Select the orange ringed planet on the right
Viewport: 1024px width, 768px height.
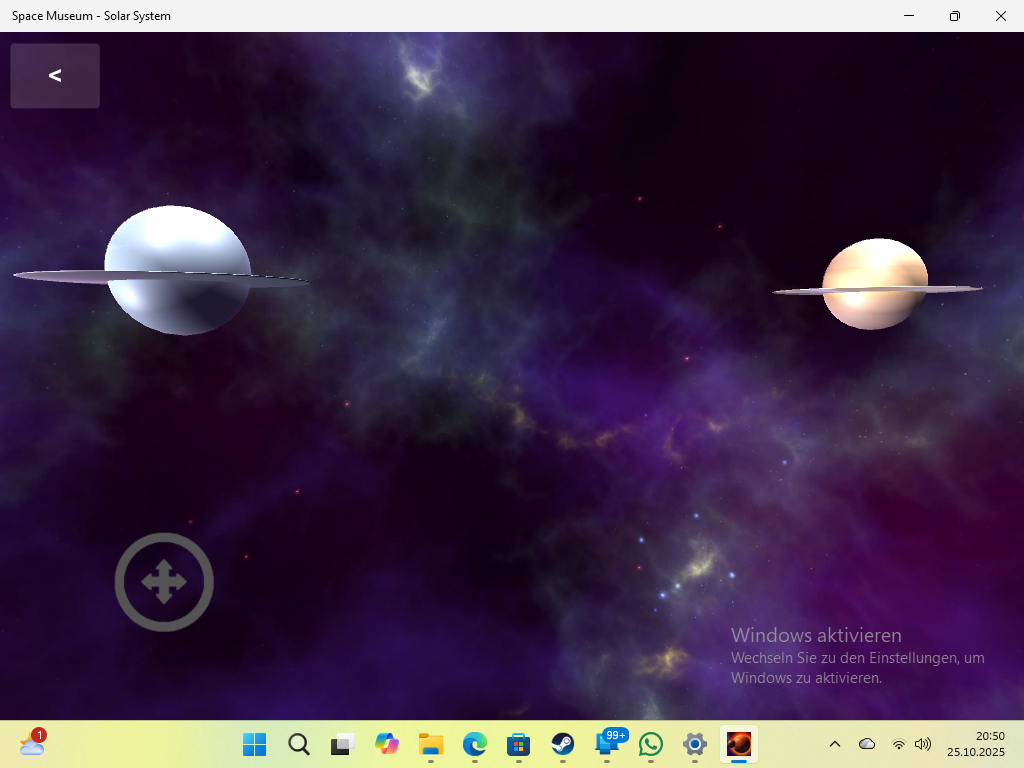875,284
